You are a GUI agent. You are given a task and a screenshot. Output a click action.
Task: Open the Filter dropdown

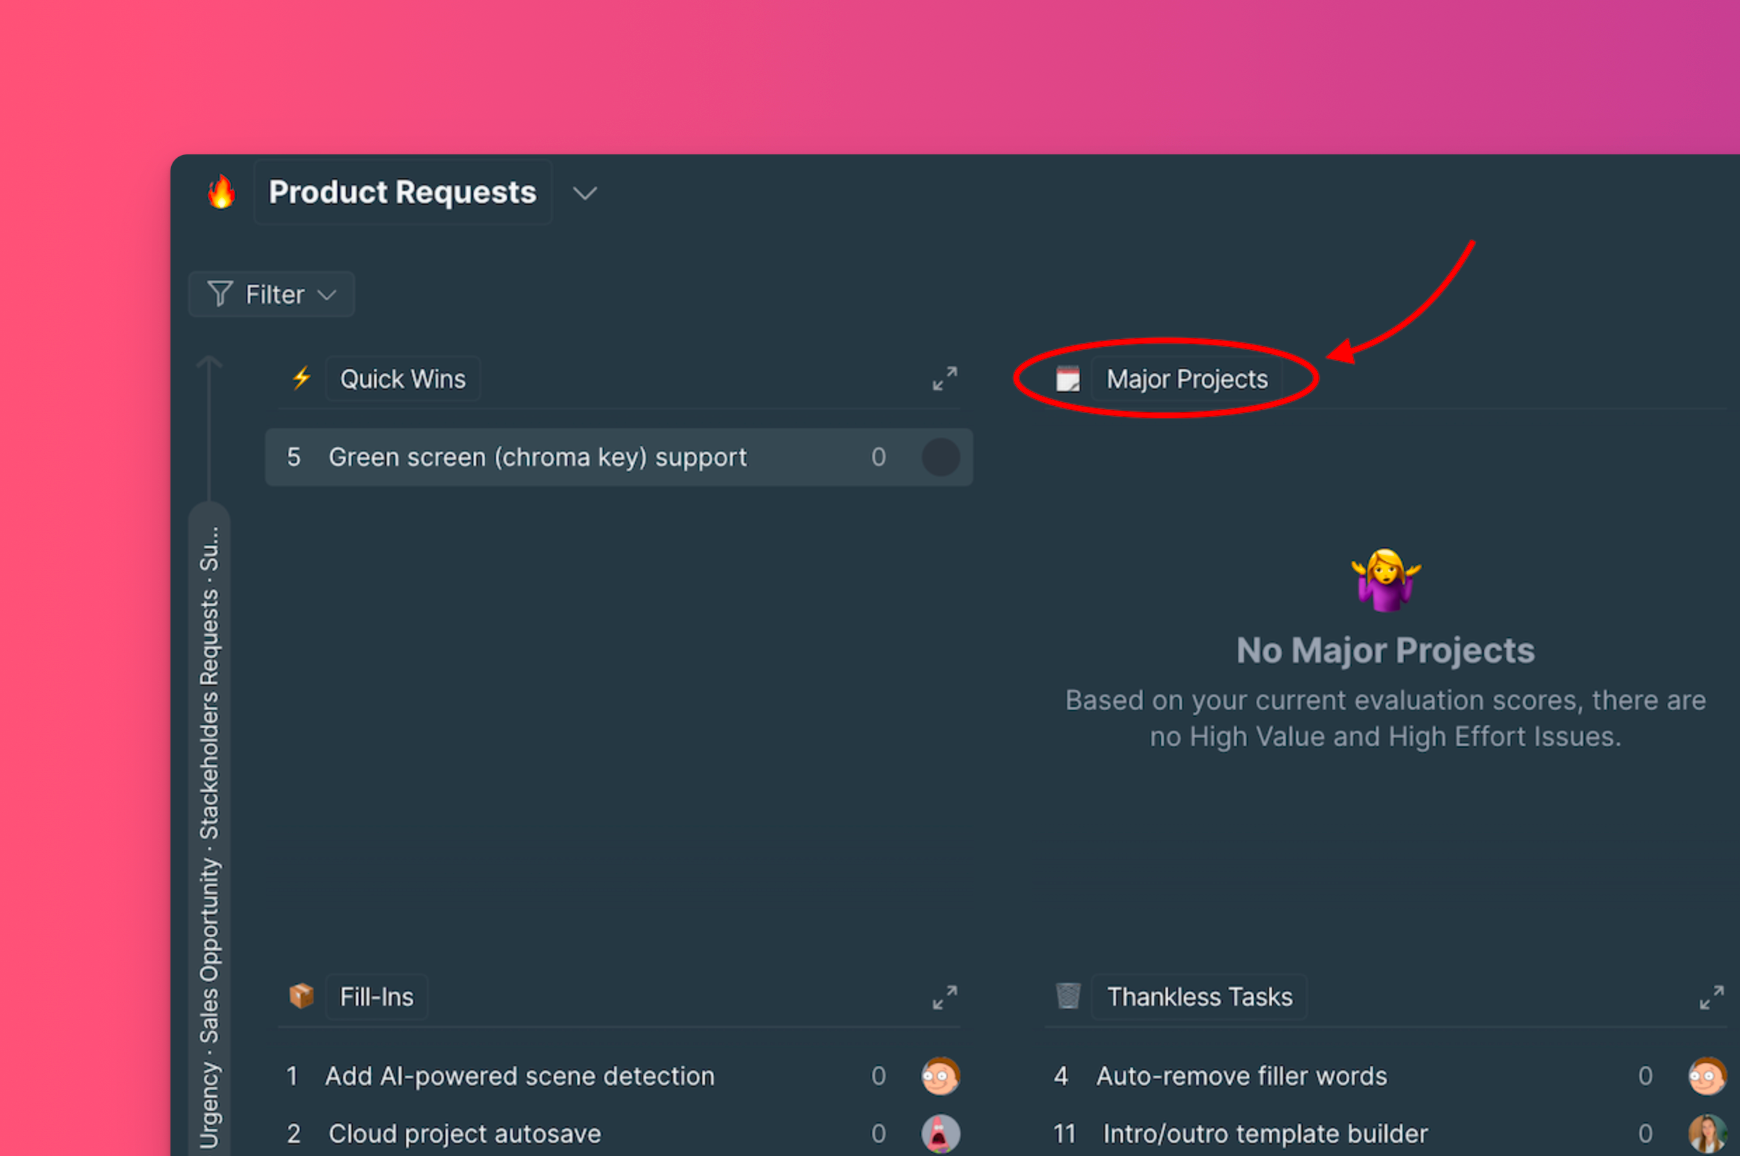[272, 294]
